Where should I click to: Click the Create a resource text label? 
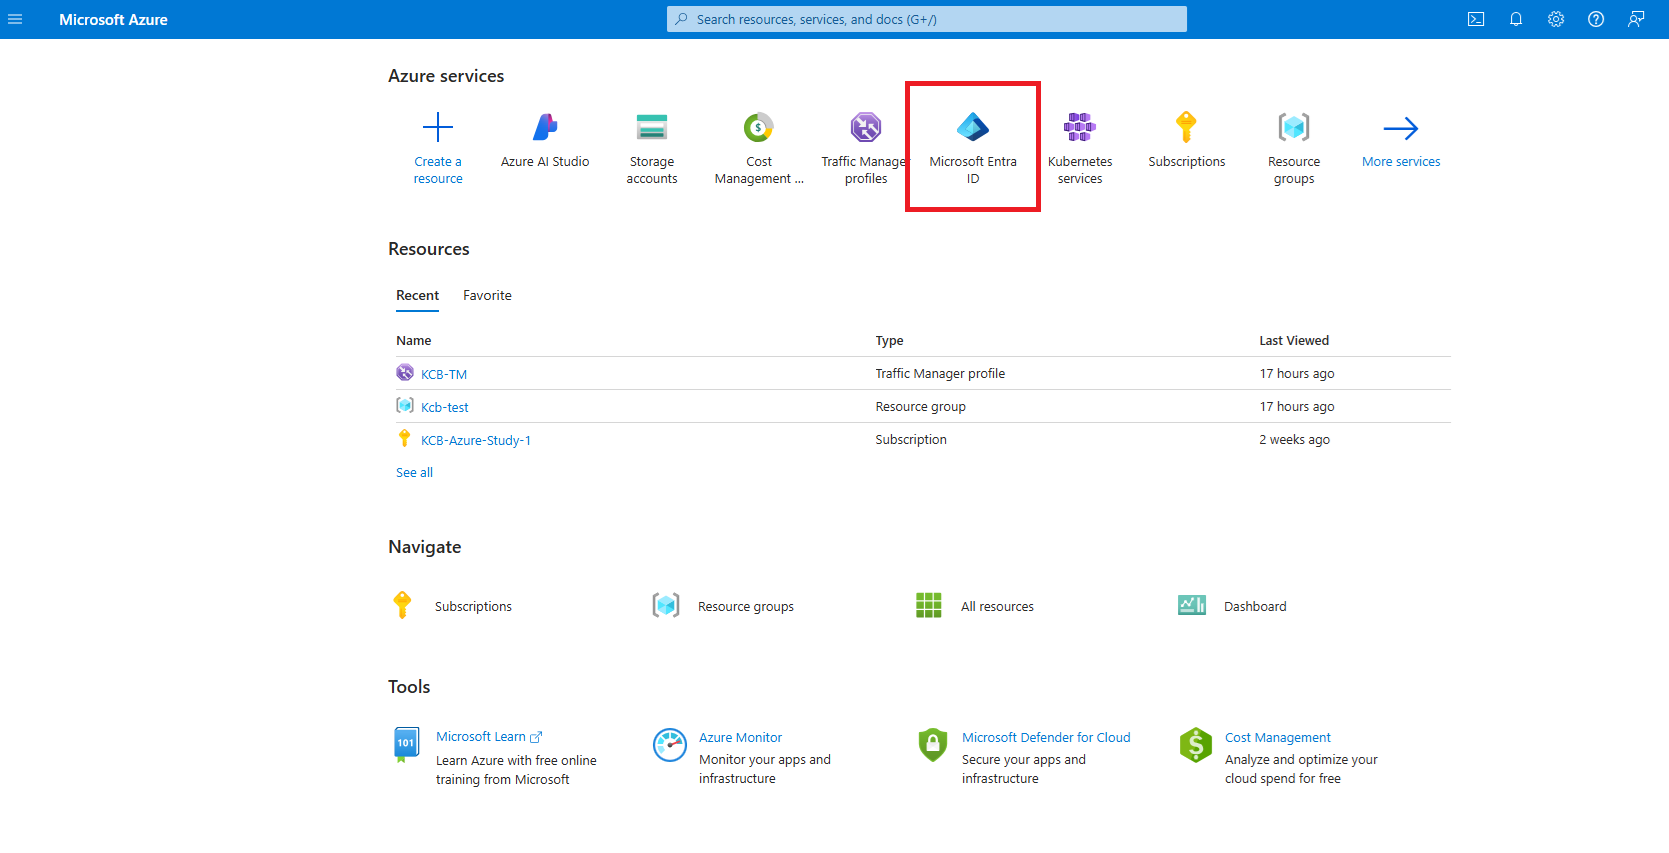(x=438, y=170)
